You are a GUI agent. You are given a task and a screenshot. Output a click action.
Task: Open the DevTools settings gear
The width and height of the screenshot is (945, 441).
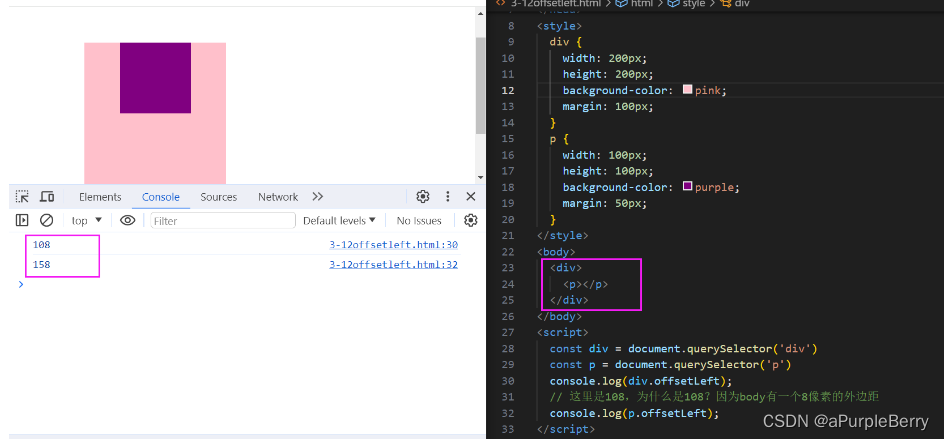(423, 196)
